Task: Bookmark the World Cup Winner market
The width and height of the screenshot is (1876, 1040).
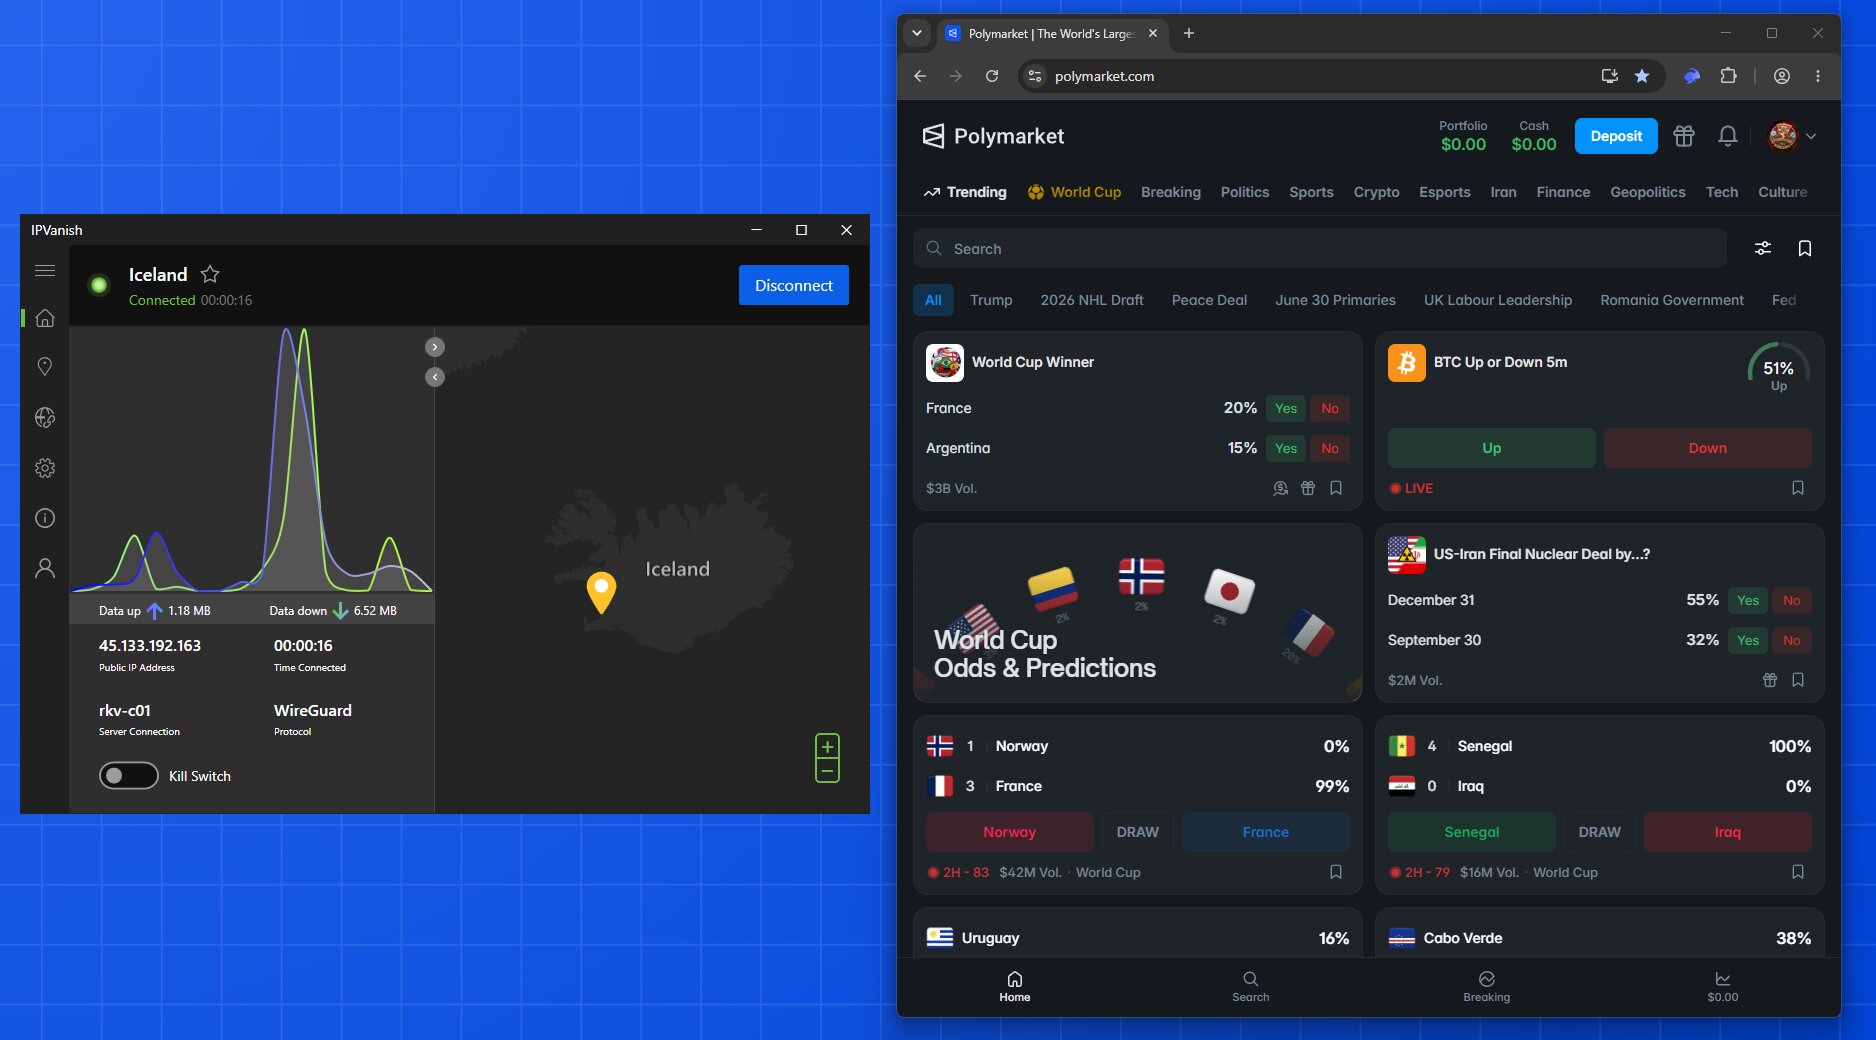Action: (x=1336, y=488)
